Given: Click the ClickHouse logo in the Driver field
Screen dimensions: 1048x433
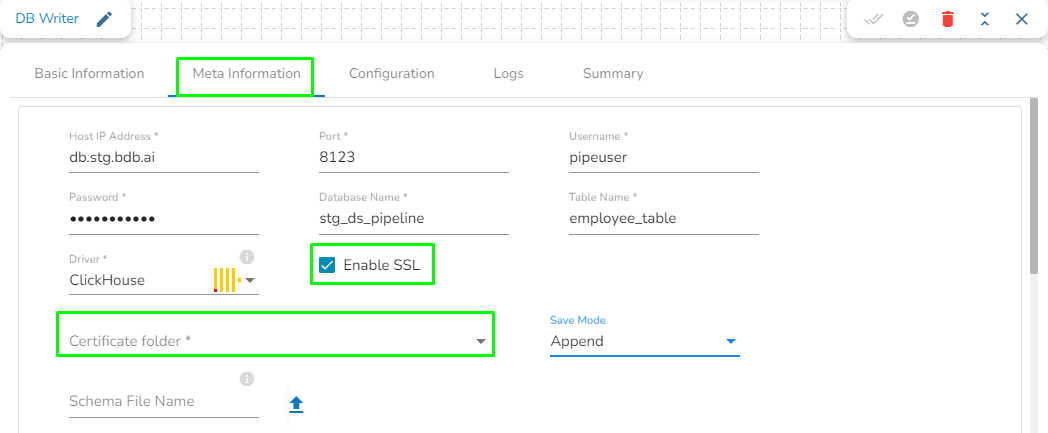Looking at the screenshot, I should pyautogui.click(x=226, y=280).
